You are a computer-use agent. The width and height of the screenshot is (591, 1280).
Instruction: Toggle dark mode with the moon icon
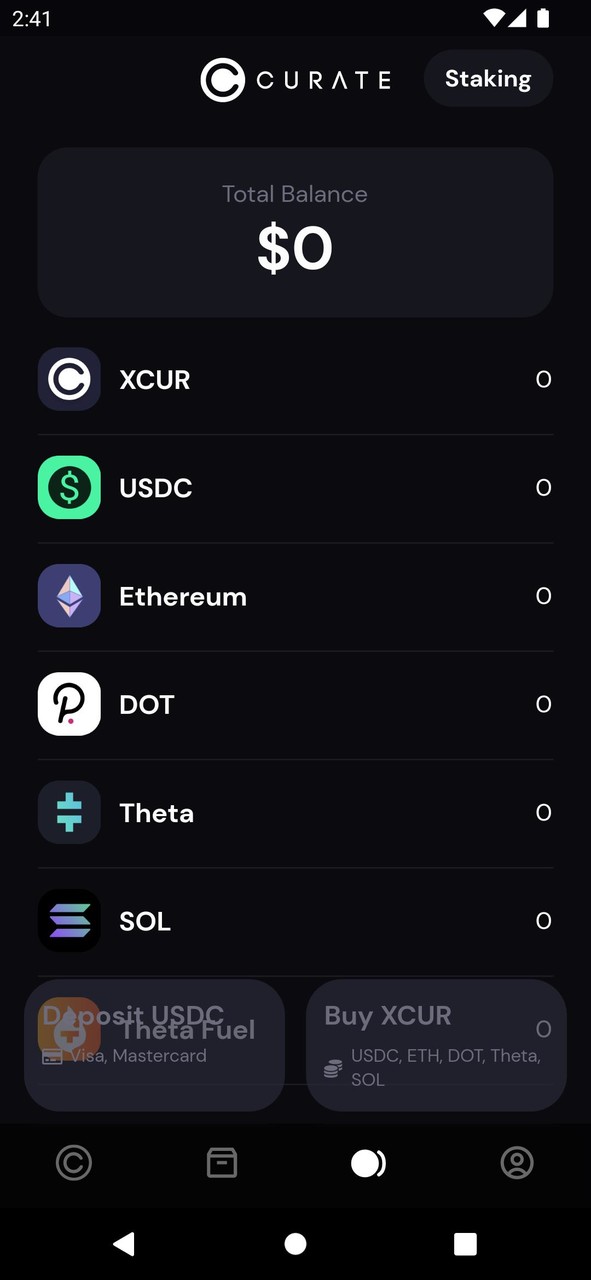click(x=369, y=1163)
